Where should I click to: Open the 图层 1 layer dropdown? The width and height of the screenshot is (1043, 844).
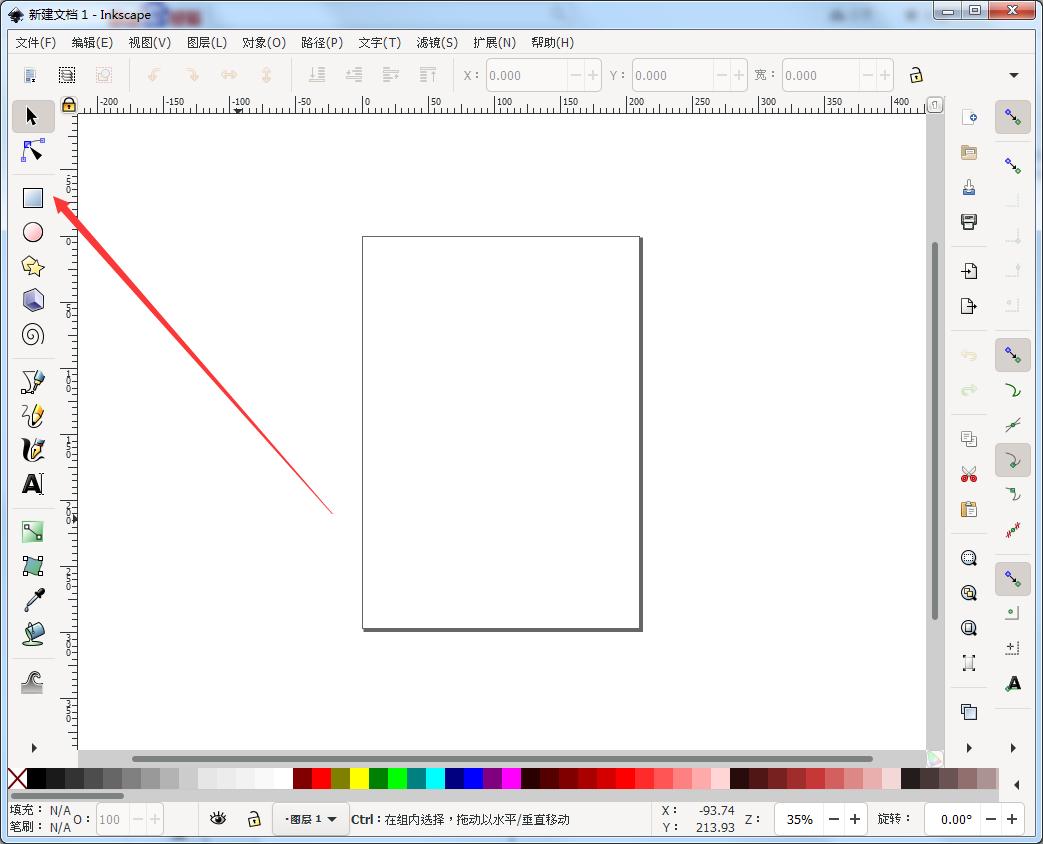[x=310, y=818]
